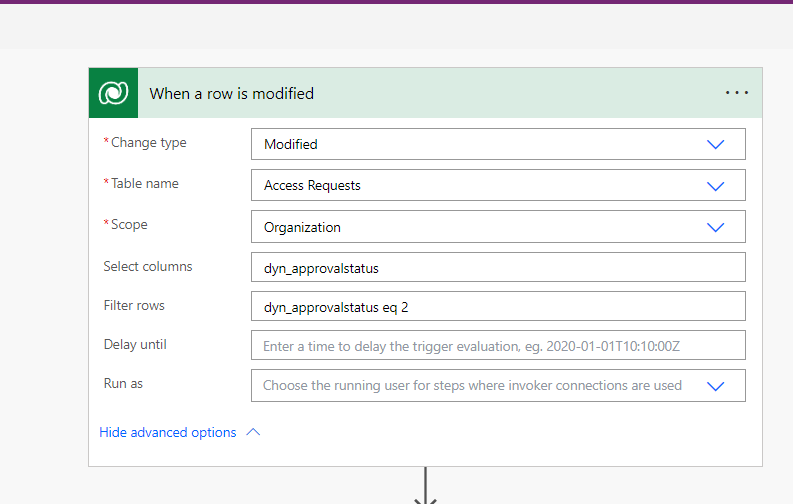
Task: Click the Delay until time input box
Action: point(497,346)
